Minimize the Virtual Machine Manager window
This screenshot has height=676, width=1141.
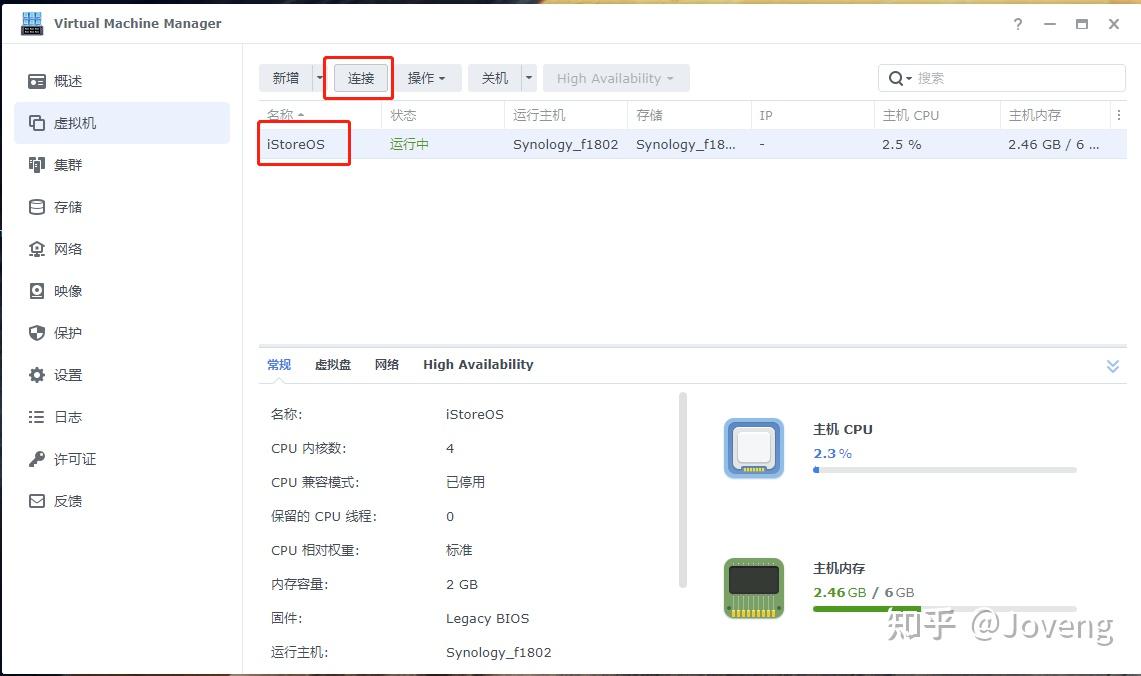click(1050, 24)
